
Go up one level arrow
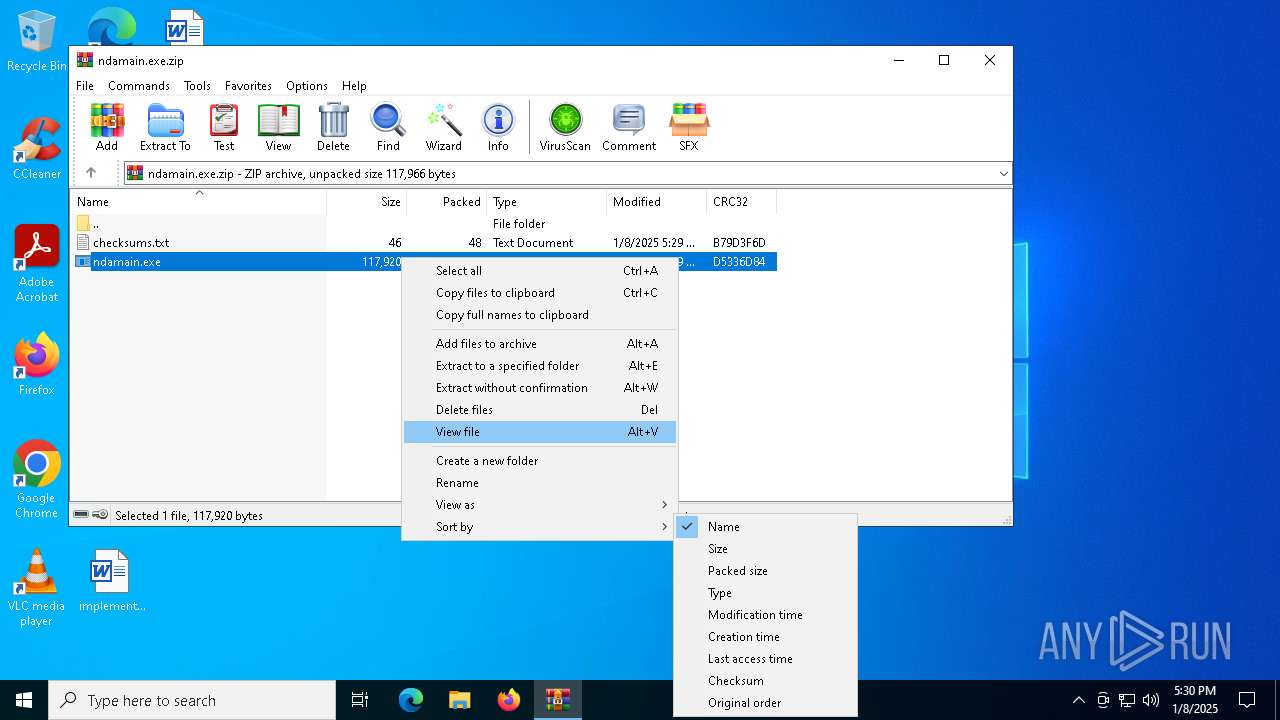click(x=91, y=173)
